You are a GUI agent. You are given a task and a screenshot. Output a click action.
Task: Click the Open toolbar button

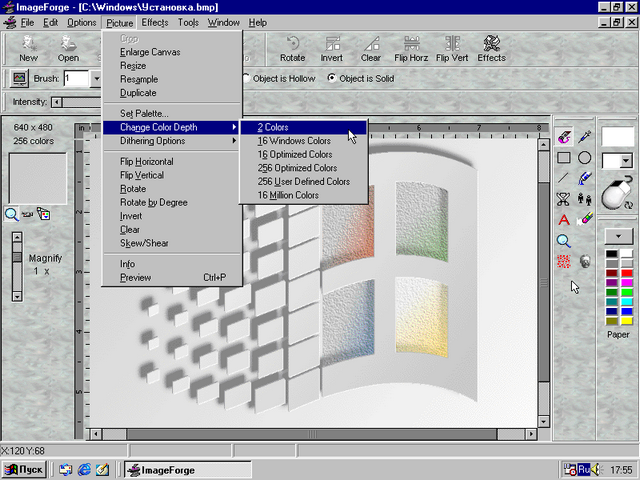[68, 48]
